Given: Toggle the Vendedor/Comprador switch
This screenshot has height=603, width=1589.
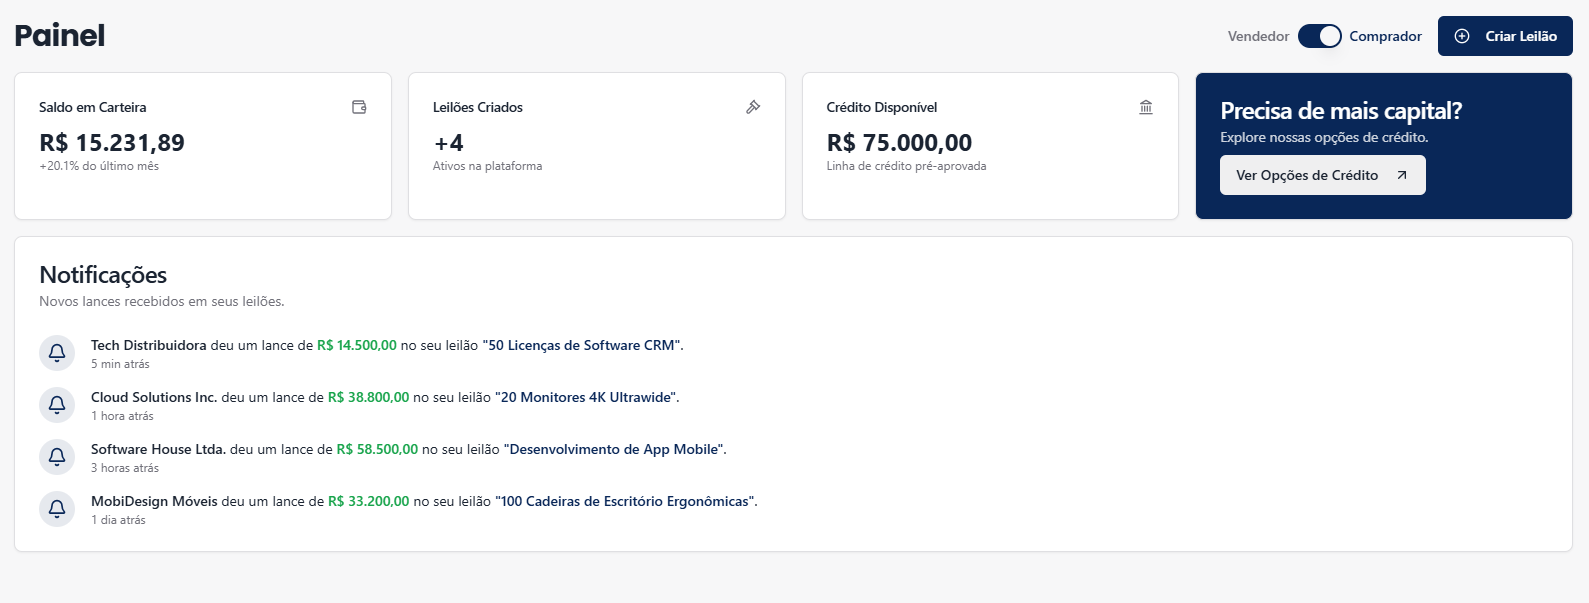Looking at the screenshot, I should [1319, 36].
